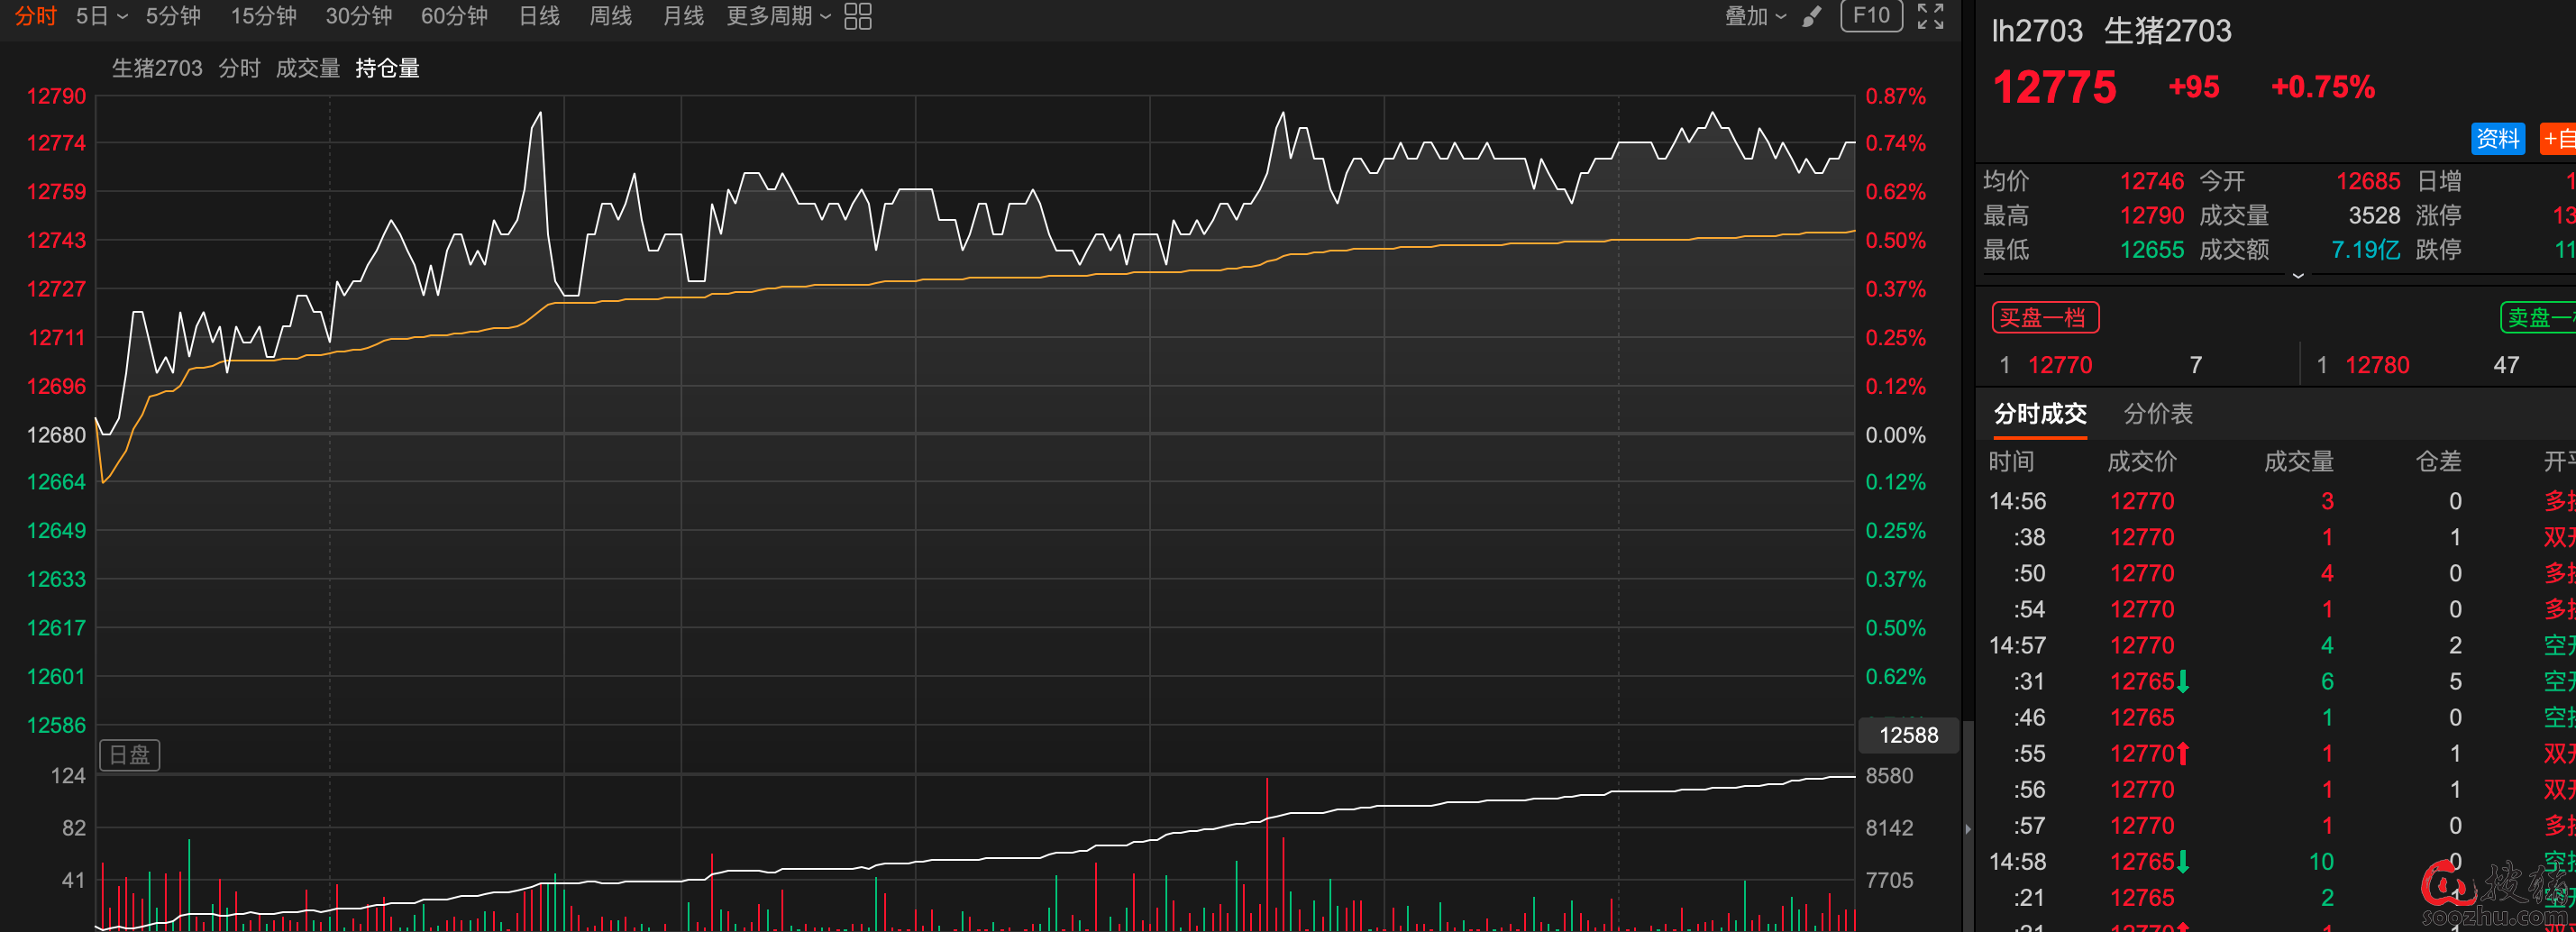The width and height of the screenshot is (2576, 932).
Task: Open the 更多周期 dropdown
Action: click(x=778, y=16)
